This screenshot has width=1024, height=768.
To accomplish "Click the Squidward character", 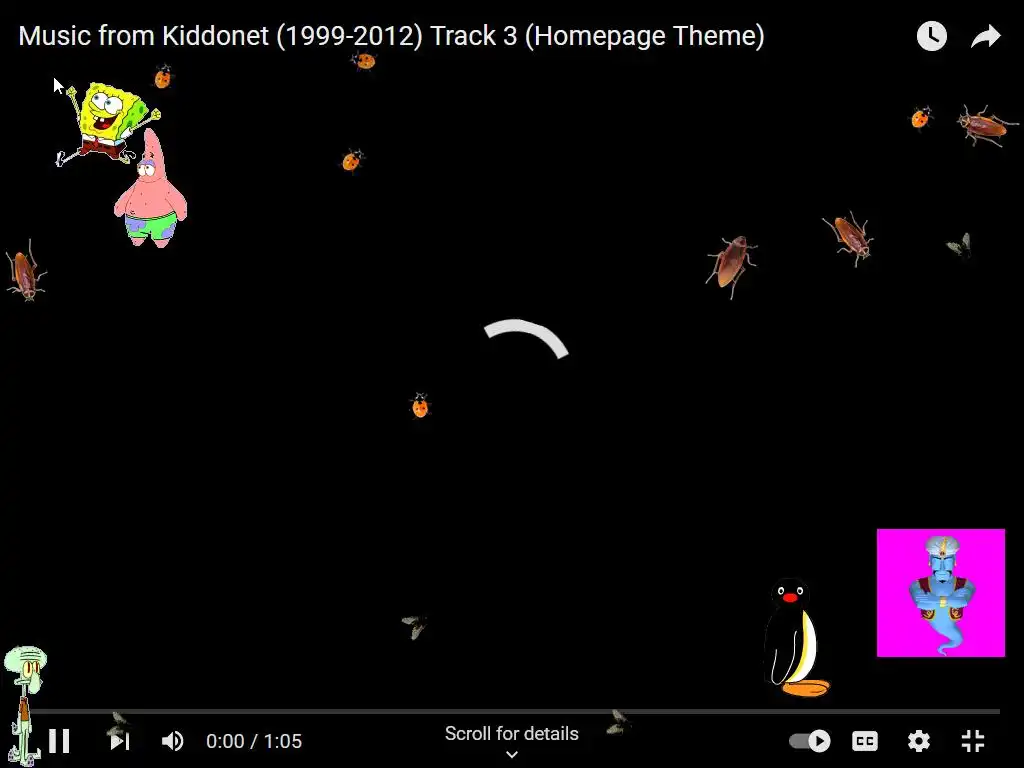I will 24,705.
